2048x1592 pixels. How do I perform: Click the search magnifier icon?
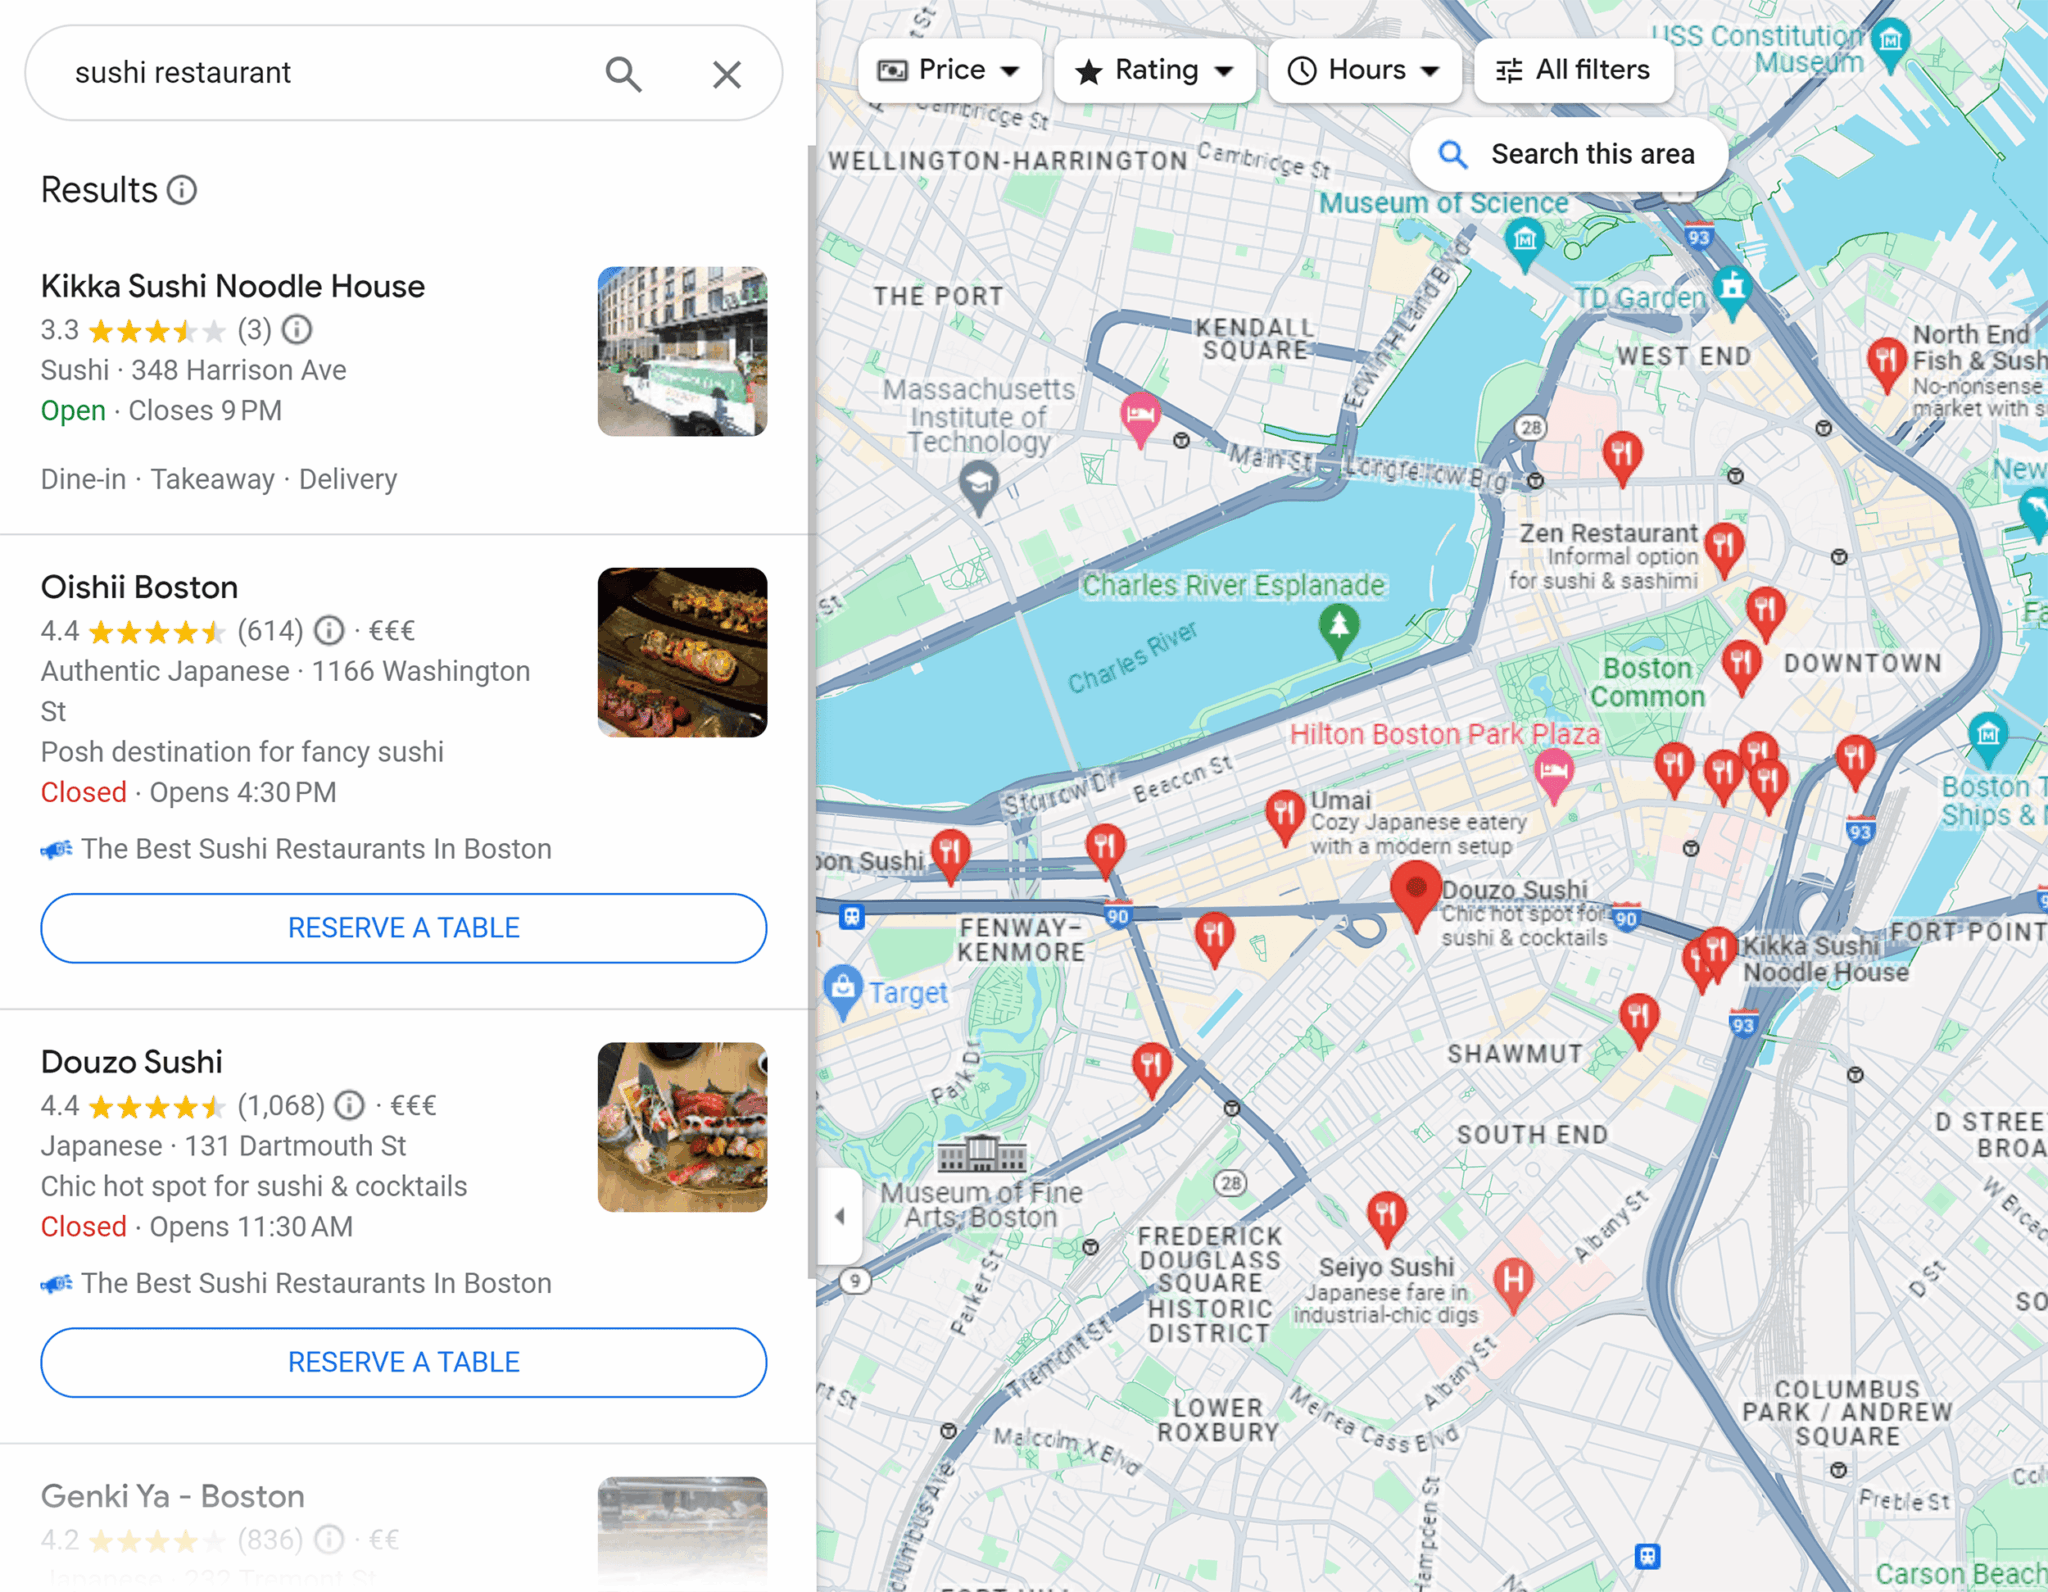(623, 73)
